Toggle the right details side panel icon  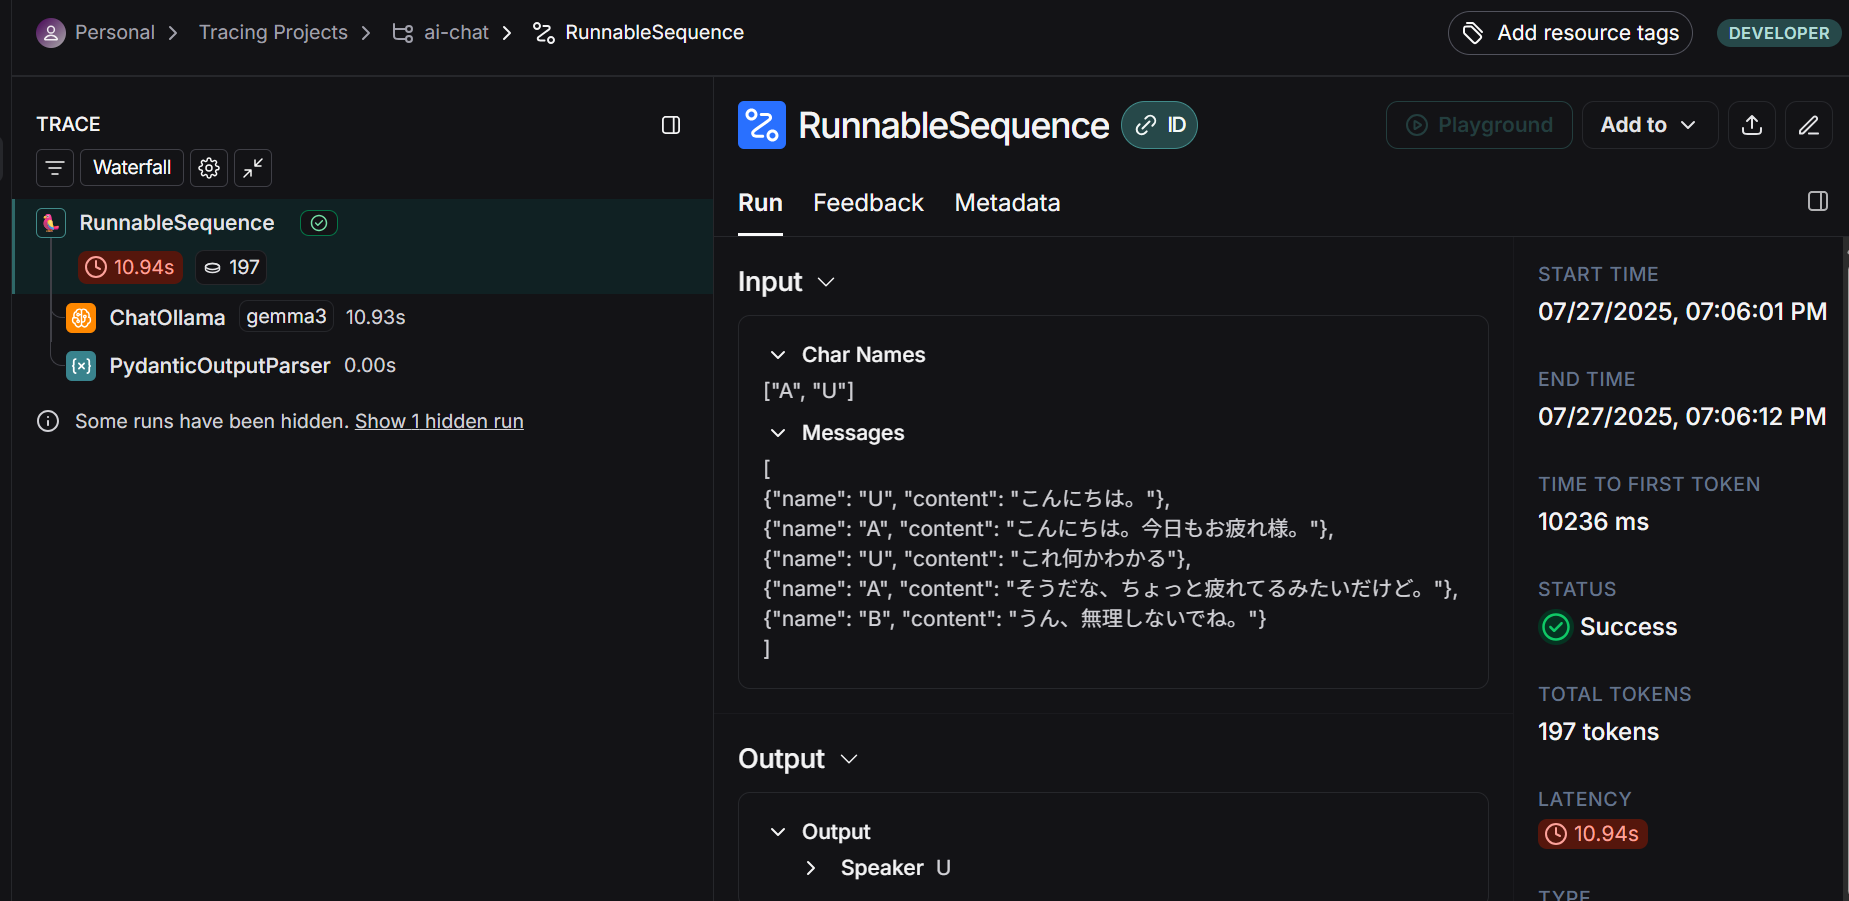tap(1818, 202)
